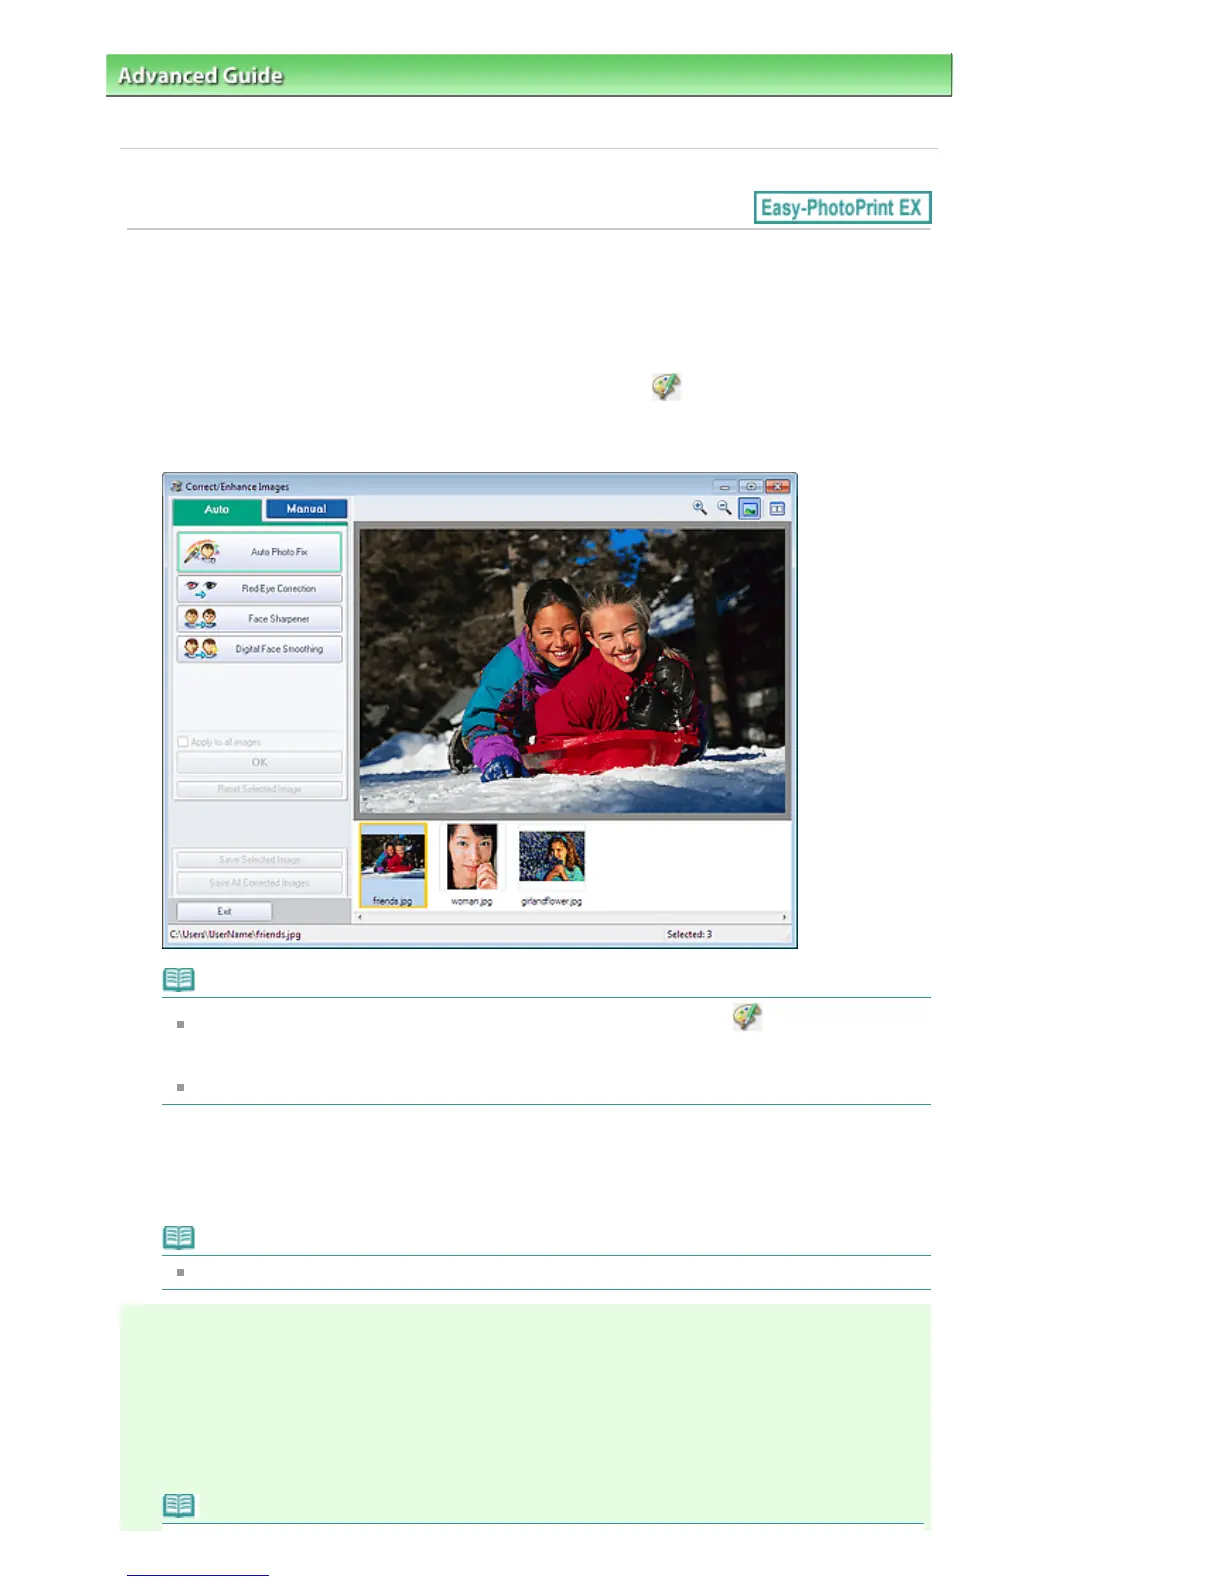Click the thumbnail strip right scroll arrow
The height and width of the screenshot is (1584, 1224).
(x=784, y=917)
